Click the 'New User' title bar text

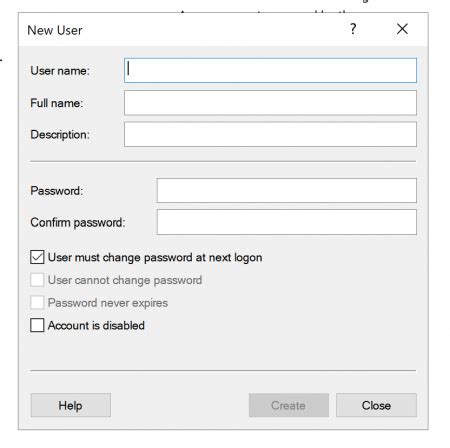[55, 30]
